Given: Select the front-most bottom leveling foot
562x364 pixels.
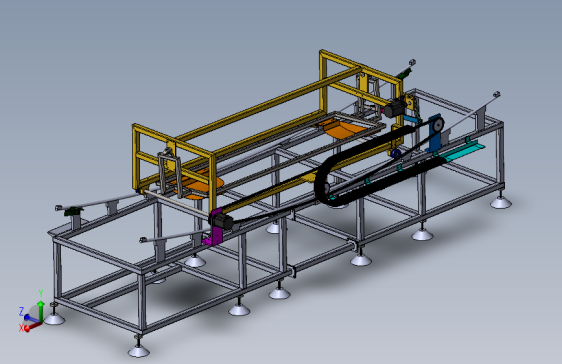Looking at the screenshot, I should pos(139,350).
